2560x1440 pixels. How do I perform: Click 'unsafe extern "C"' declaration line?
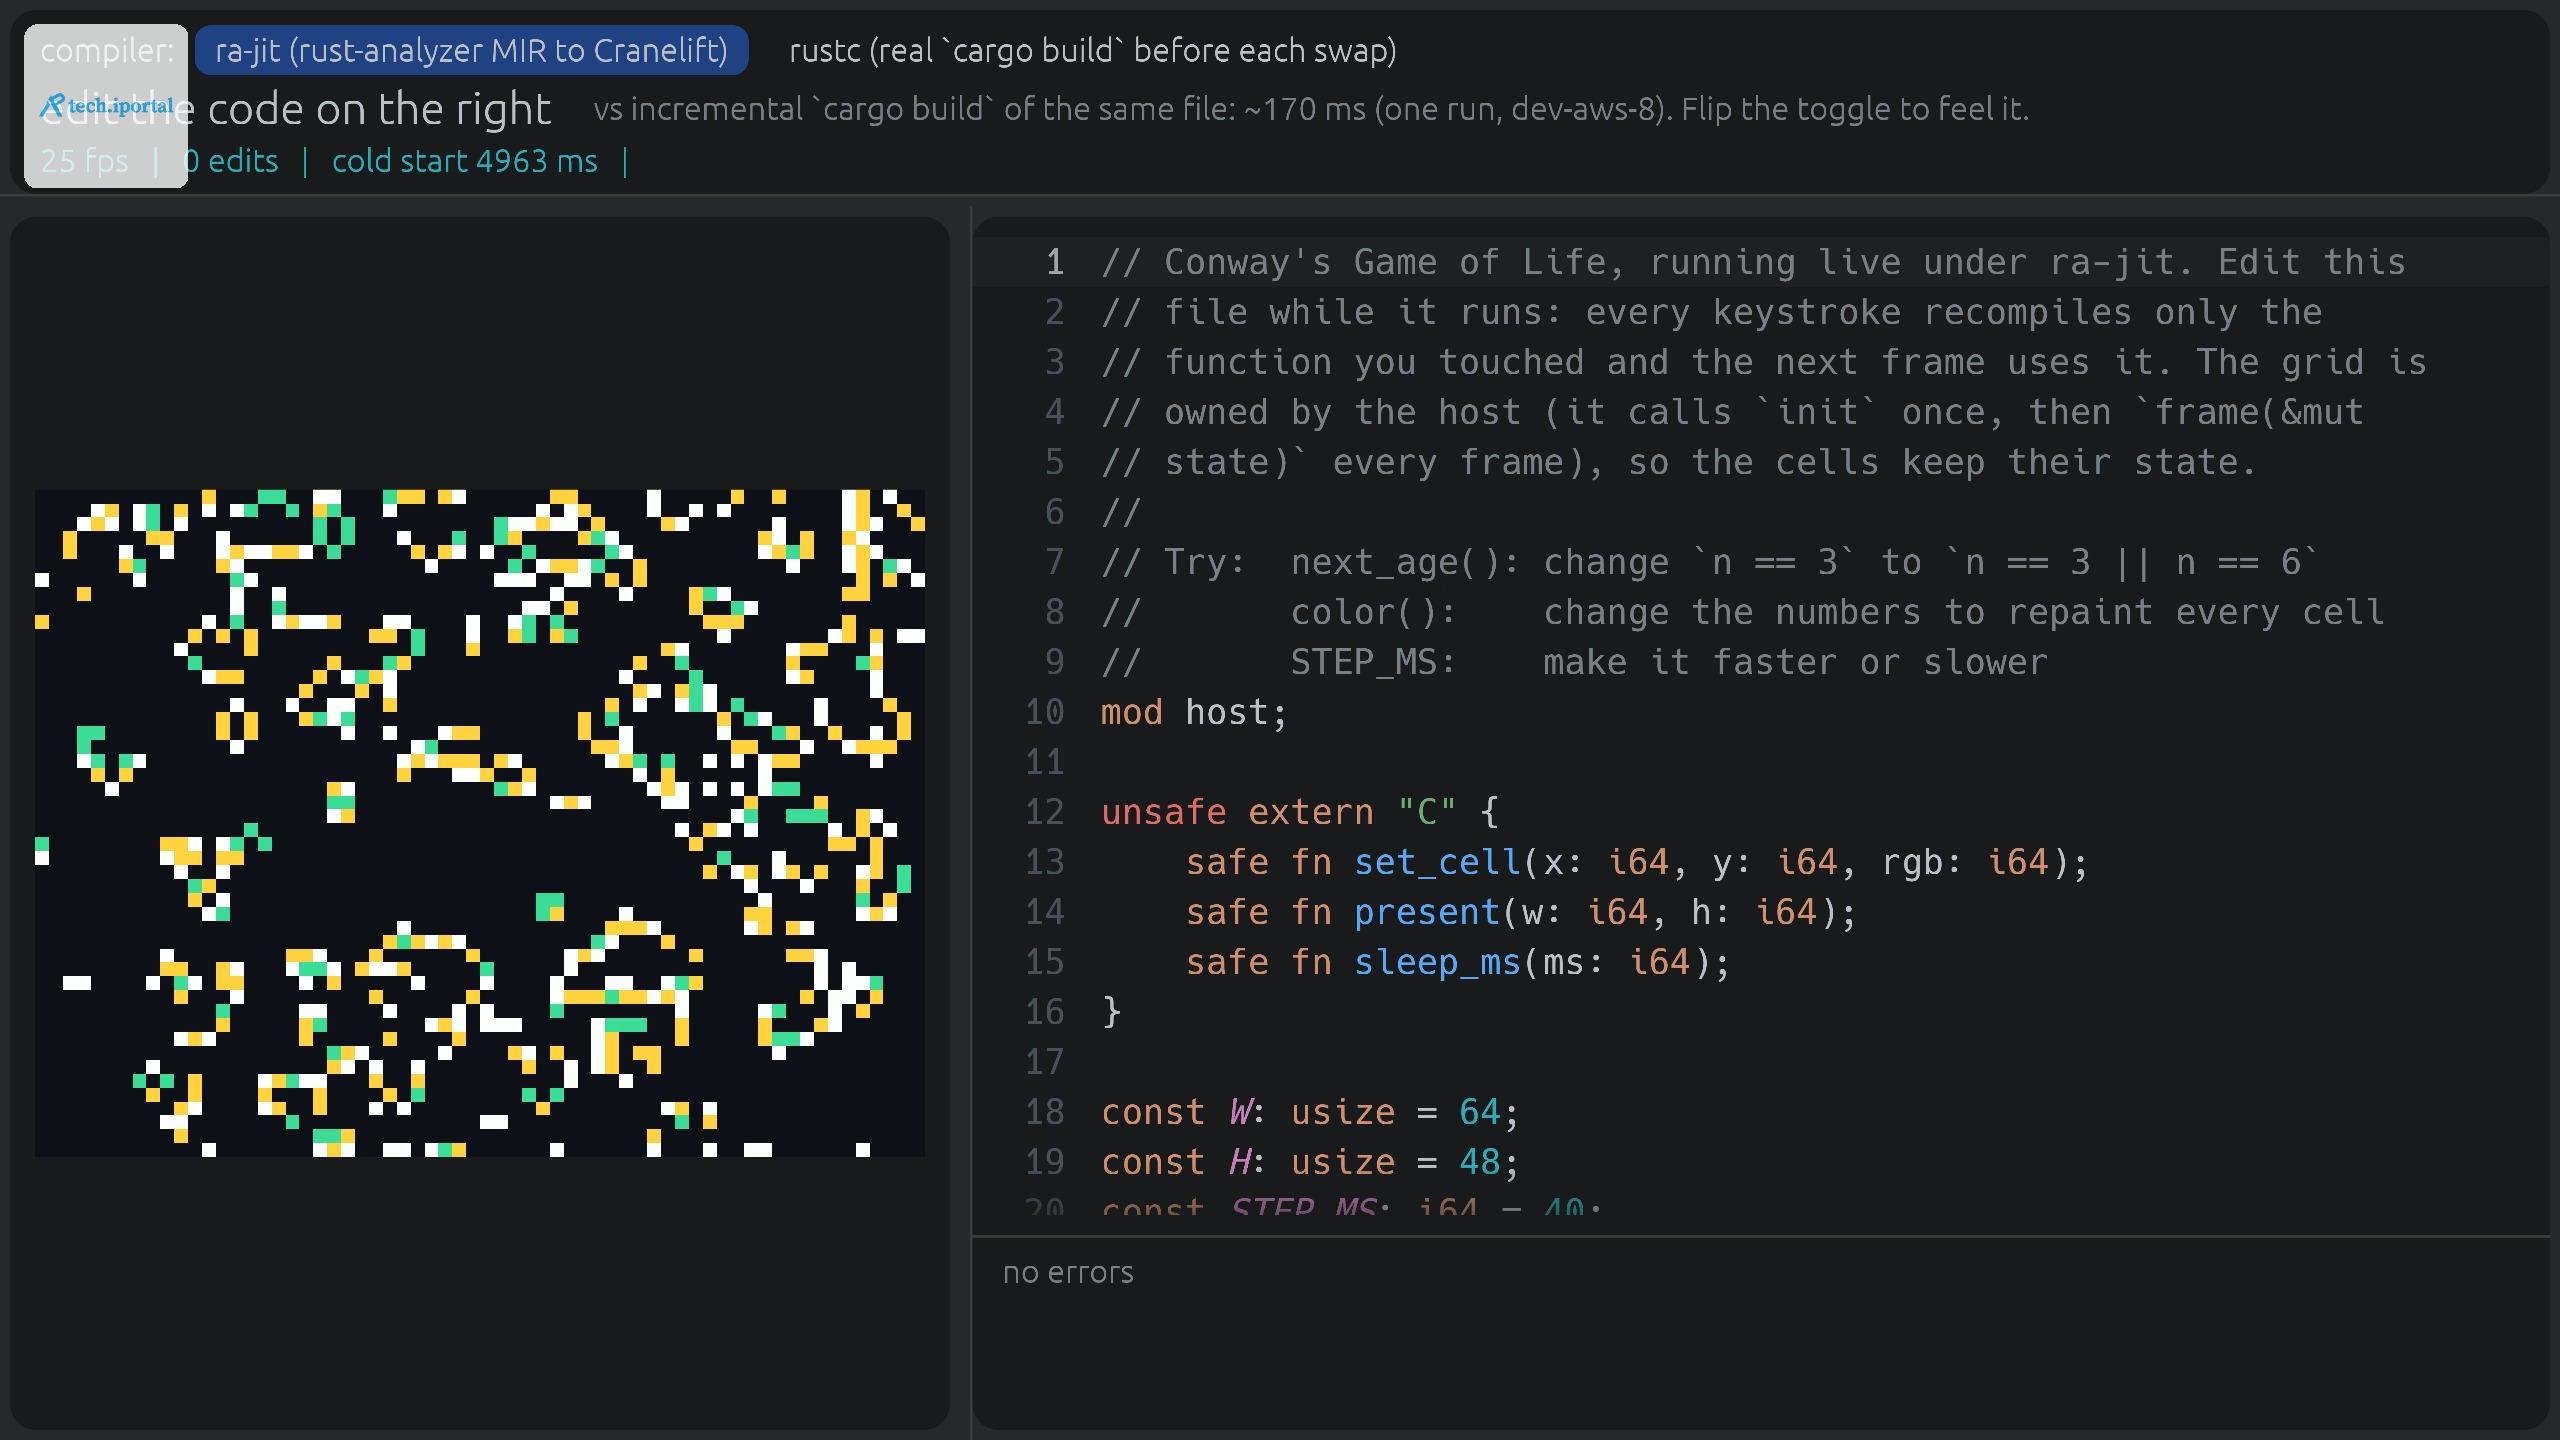click(1299, 812)
